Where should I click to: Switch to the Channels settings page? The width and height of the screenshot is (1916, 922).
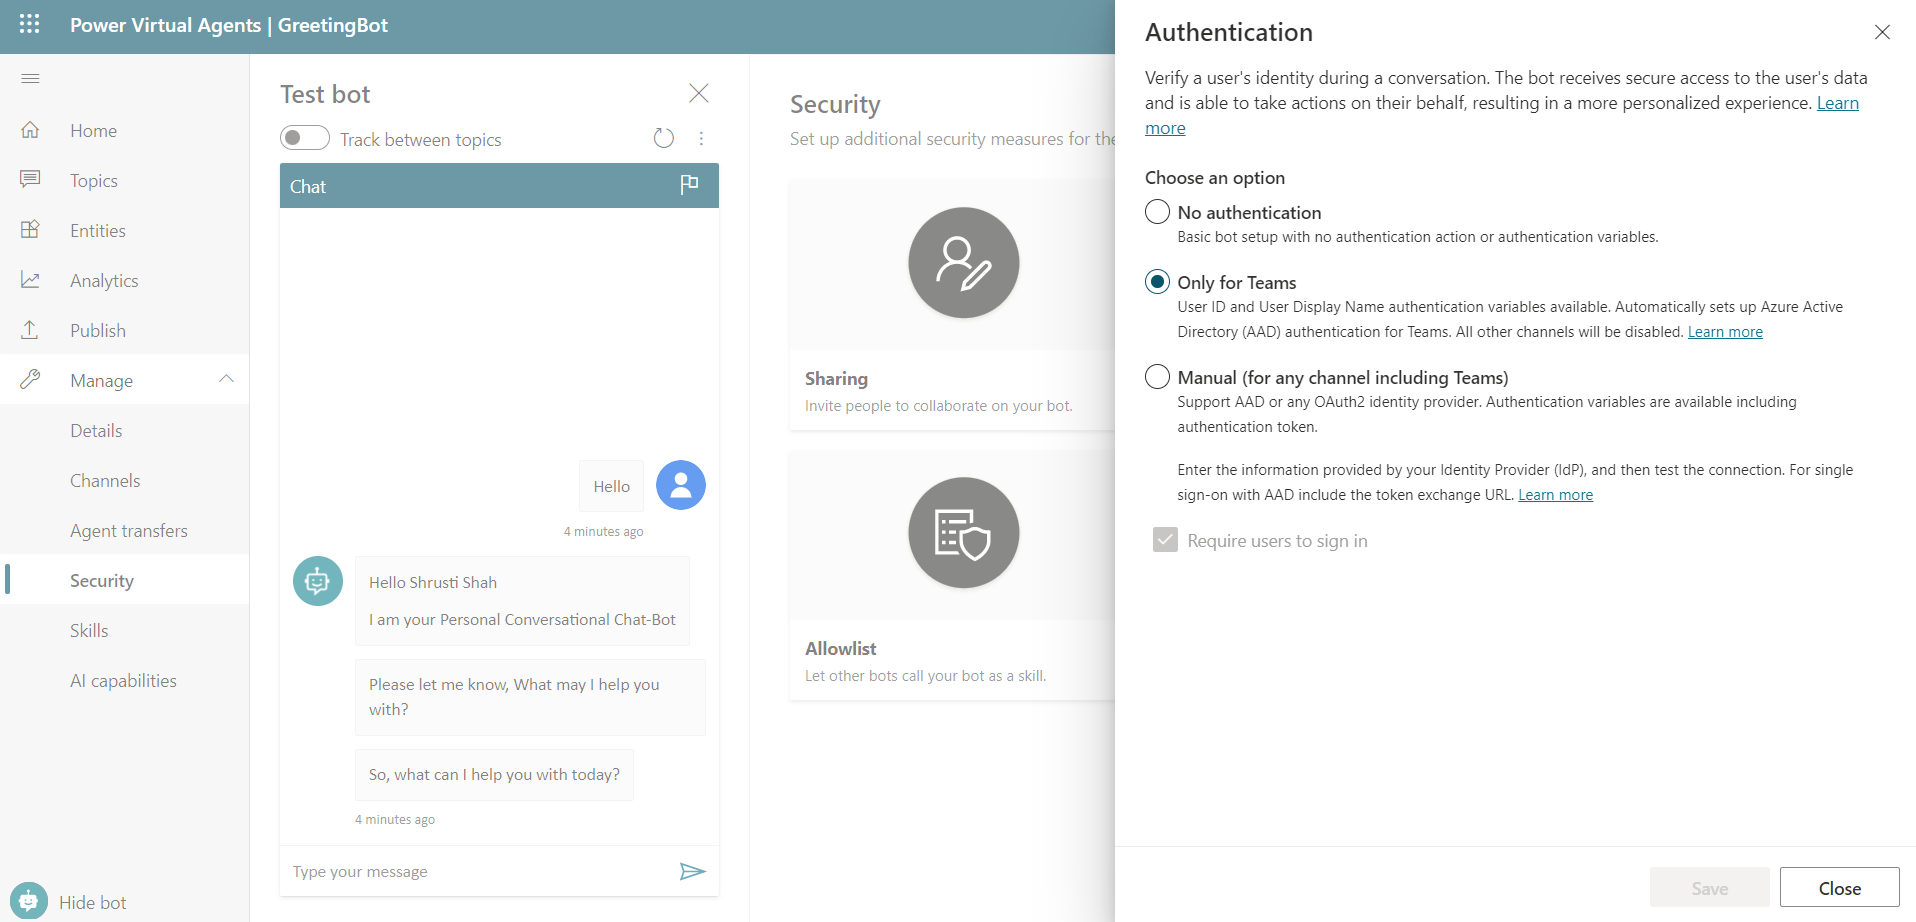pyautogui.click(x=104, y=480)
